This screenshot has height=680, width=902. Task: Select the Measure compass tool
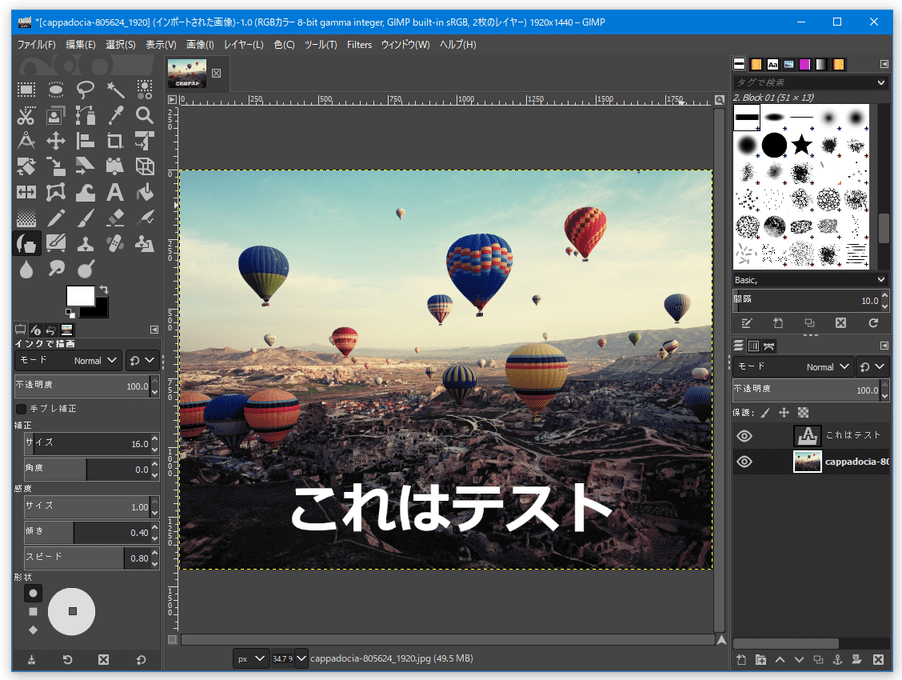click(x=26, y=141)
